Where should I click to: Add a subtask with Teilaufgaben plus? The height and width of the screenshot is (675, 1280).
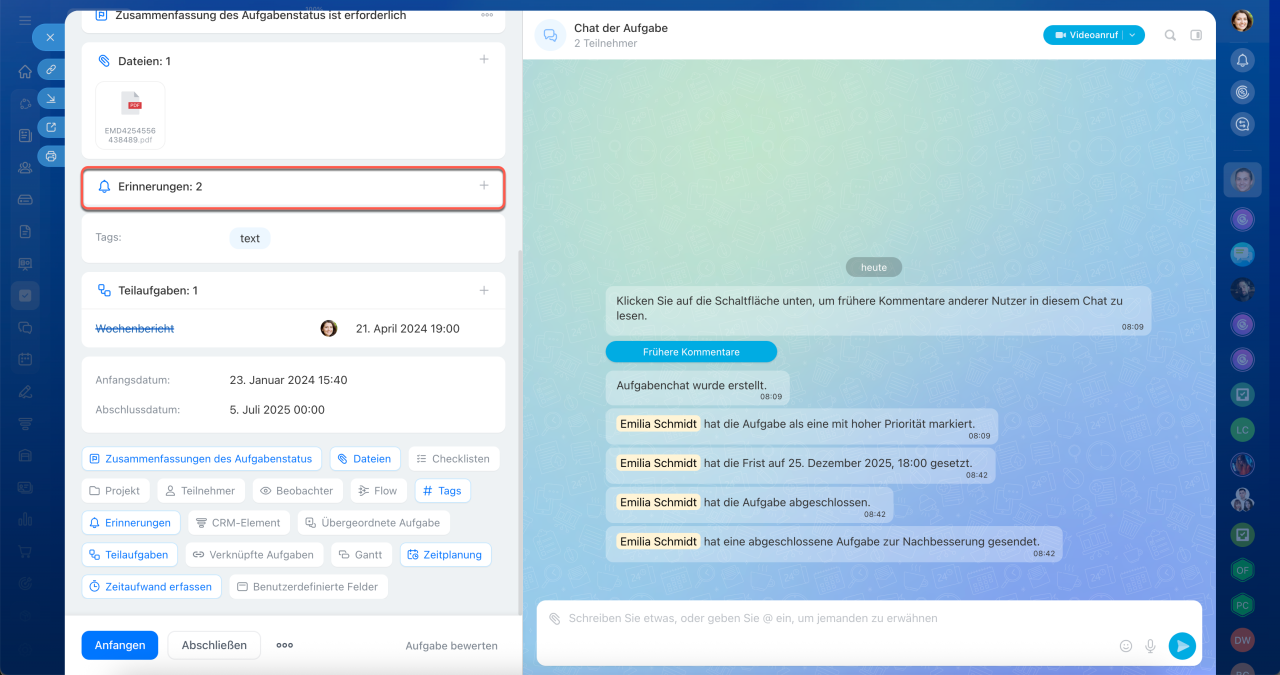(484, 290)
